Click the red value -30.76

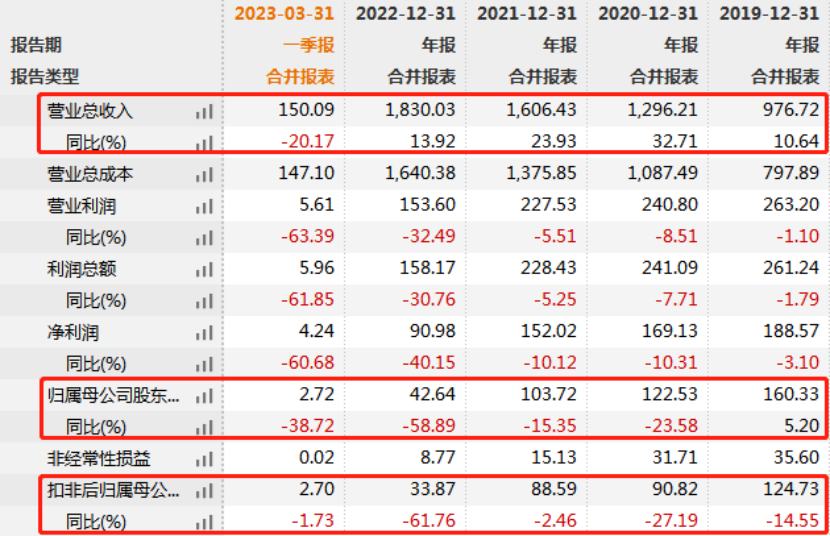pos(429,299)
